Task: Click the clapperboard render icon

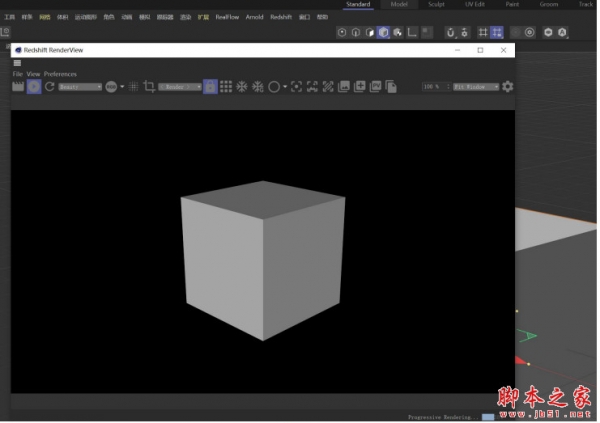Action: [x=18, y=87]
